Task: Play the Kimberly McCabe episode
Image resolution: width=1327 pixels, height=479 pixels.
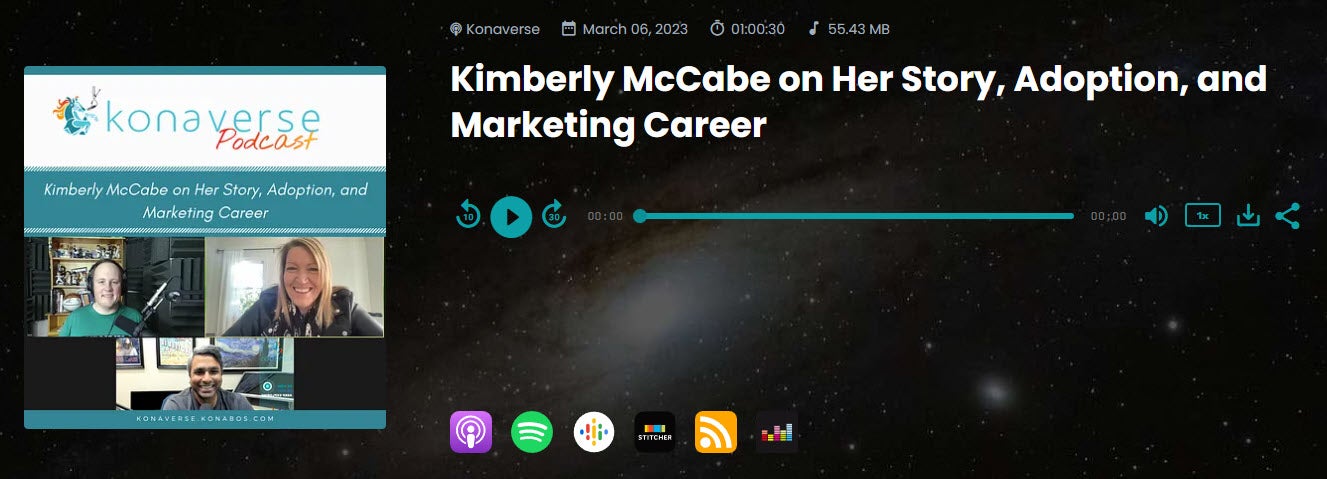Action: click(x=511, y=216)
